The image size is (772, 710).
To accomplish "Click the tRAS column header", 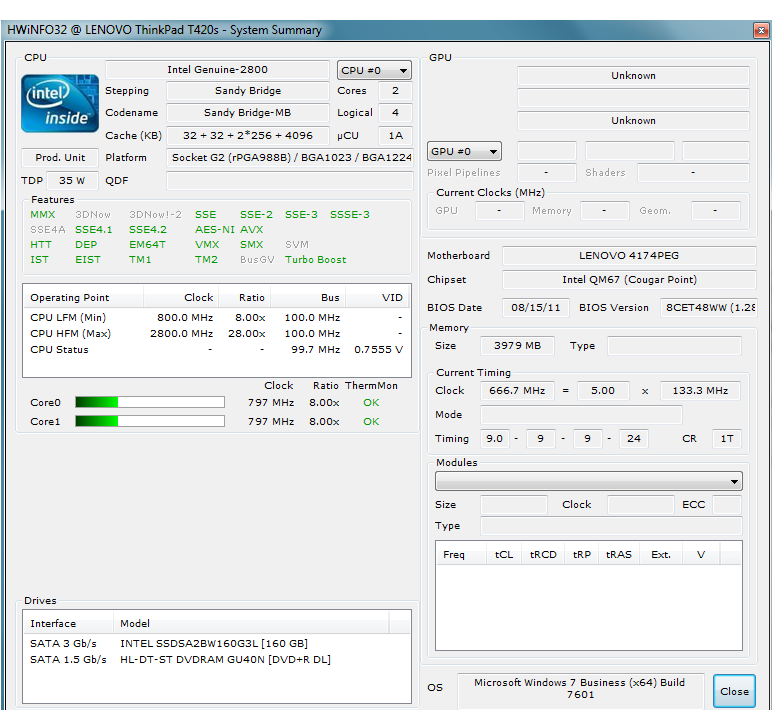I will 618,554.
